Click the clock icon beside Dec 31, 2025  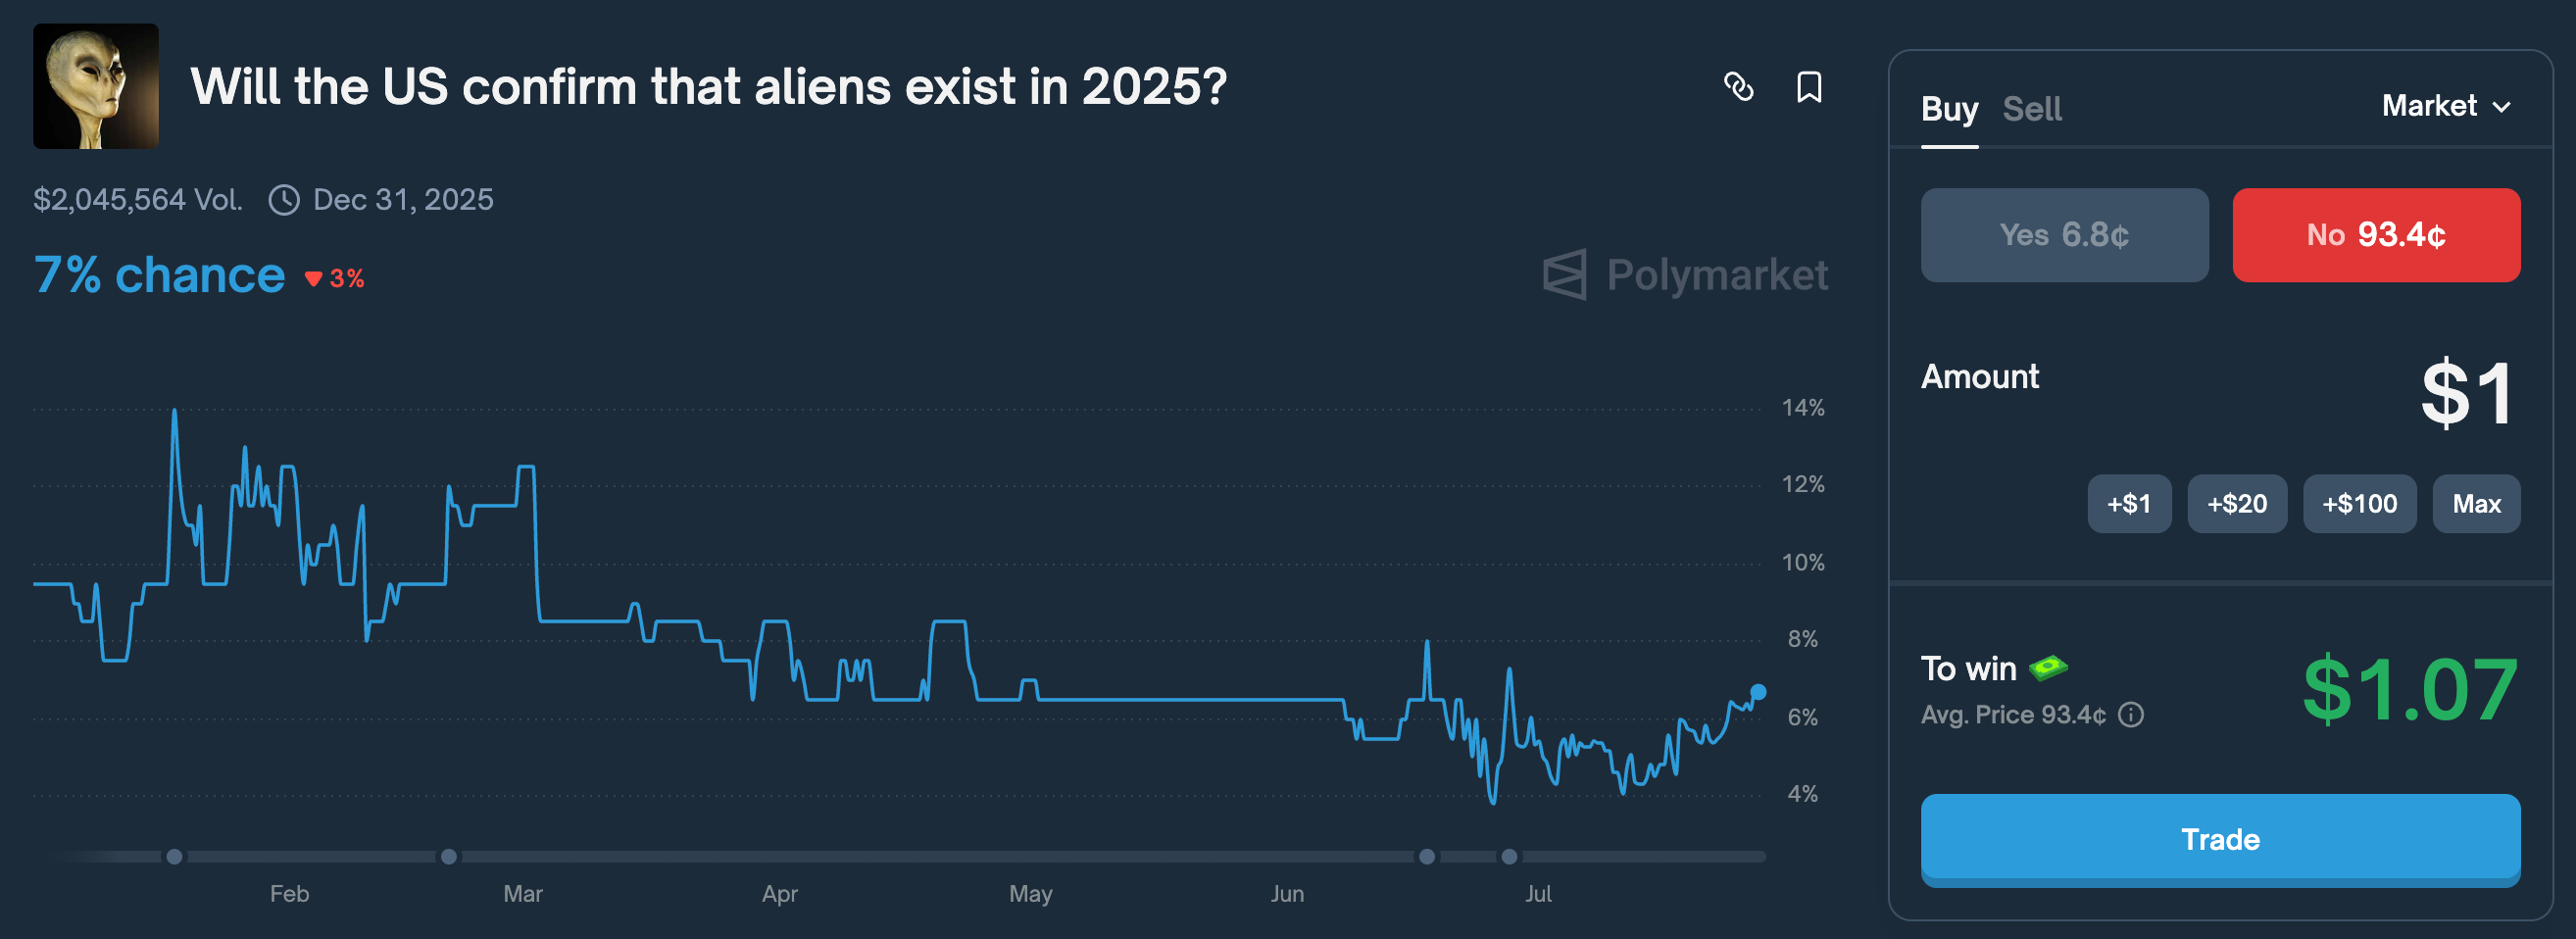tap(284, 200)
